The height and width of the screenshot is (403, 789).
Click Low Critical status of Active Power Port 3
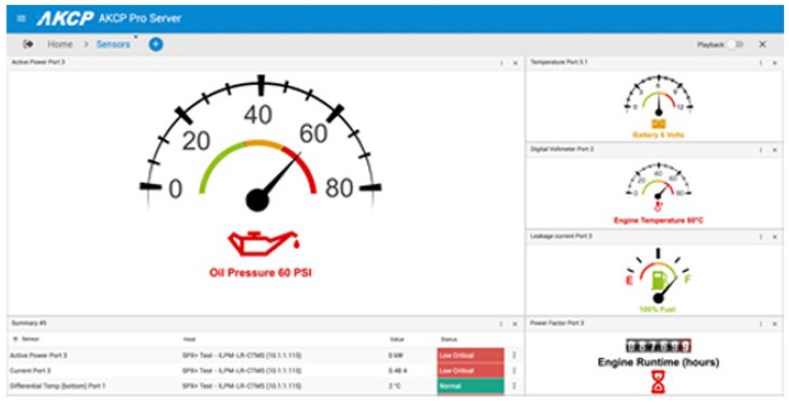[470, 355]
